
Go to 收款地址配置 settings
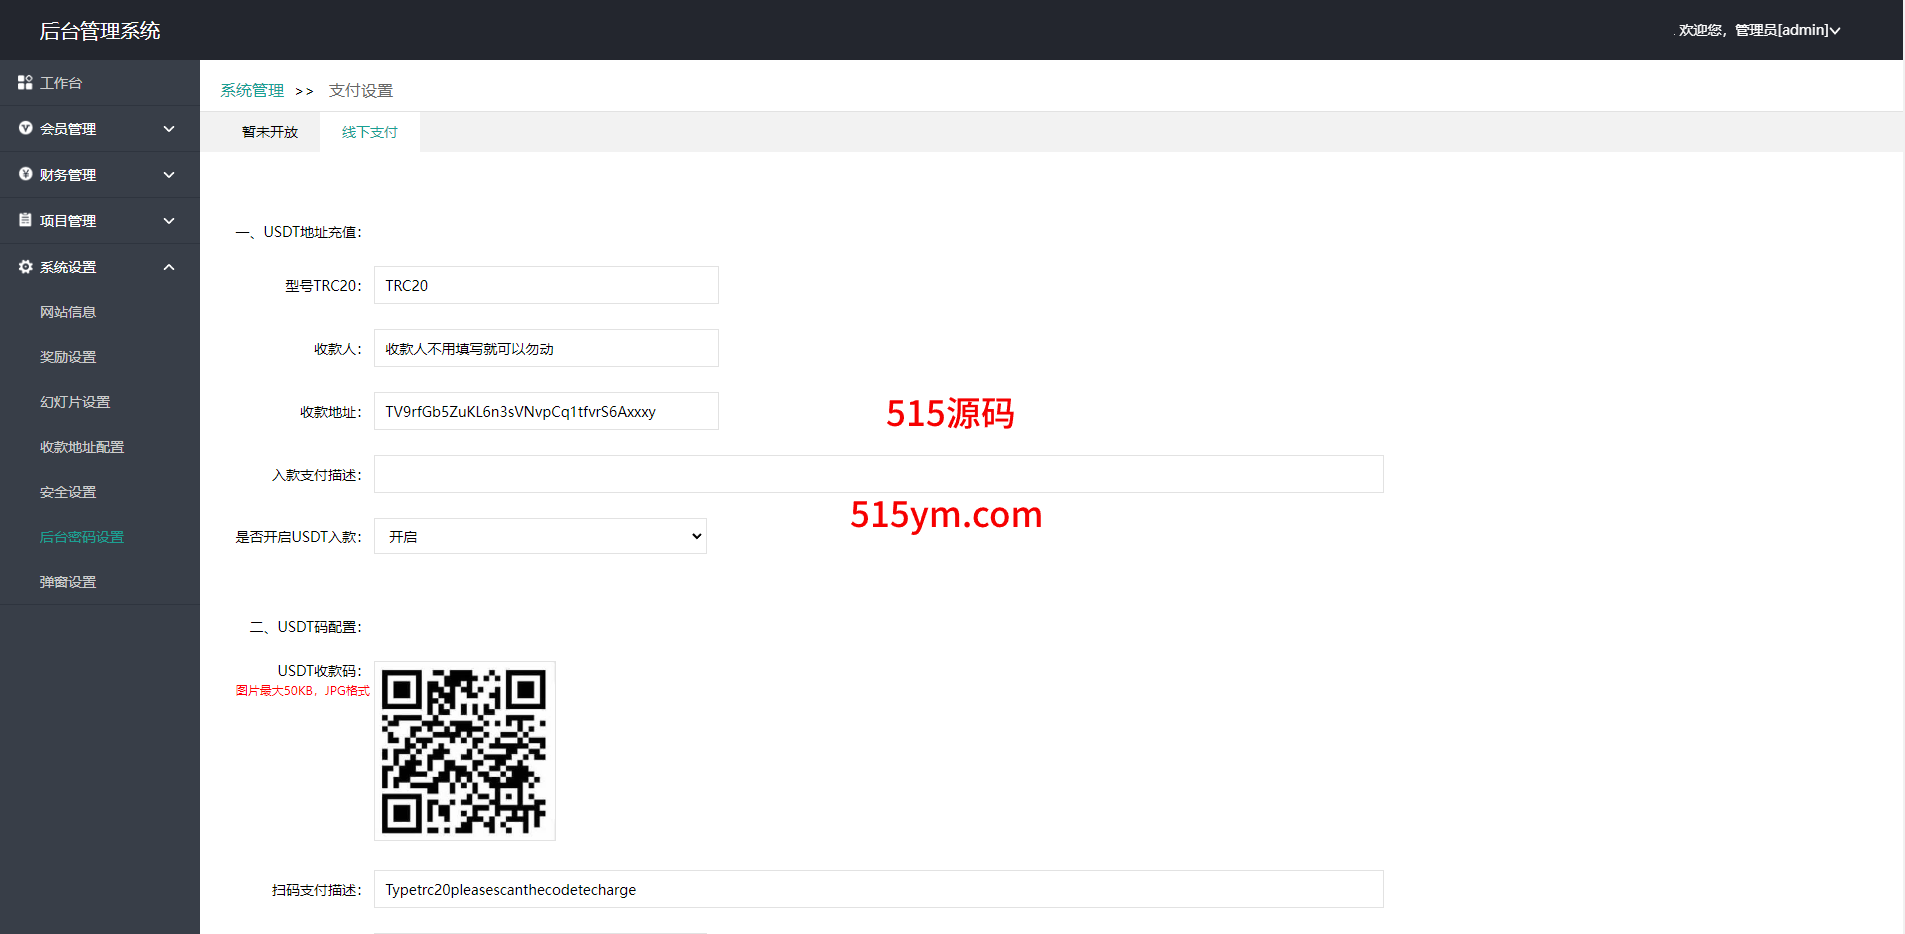coord(82,447)
